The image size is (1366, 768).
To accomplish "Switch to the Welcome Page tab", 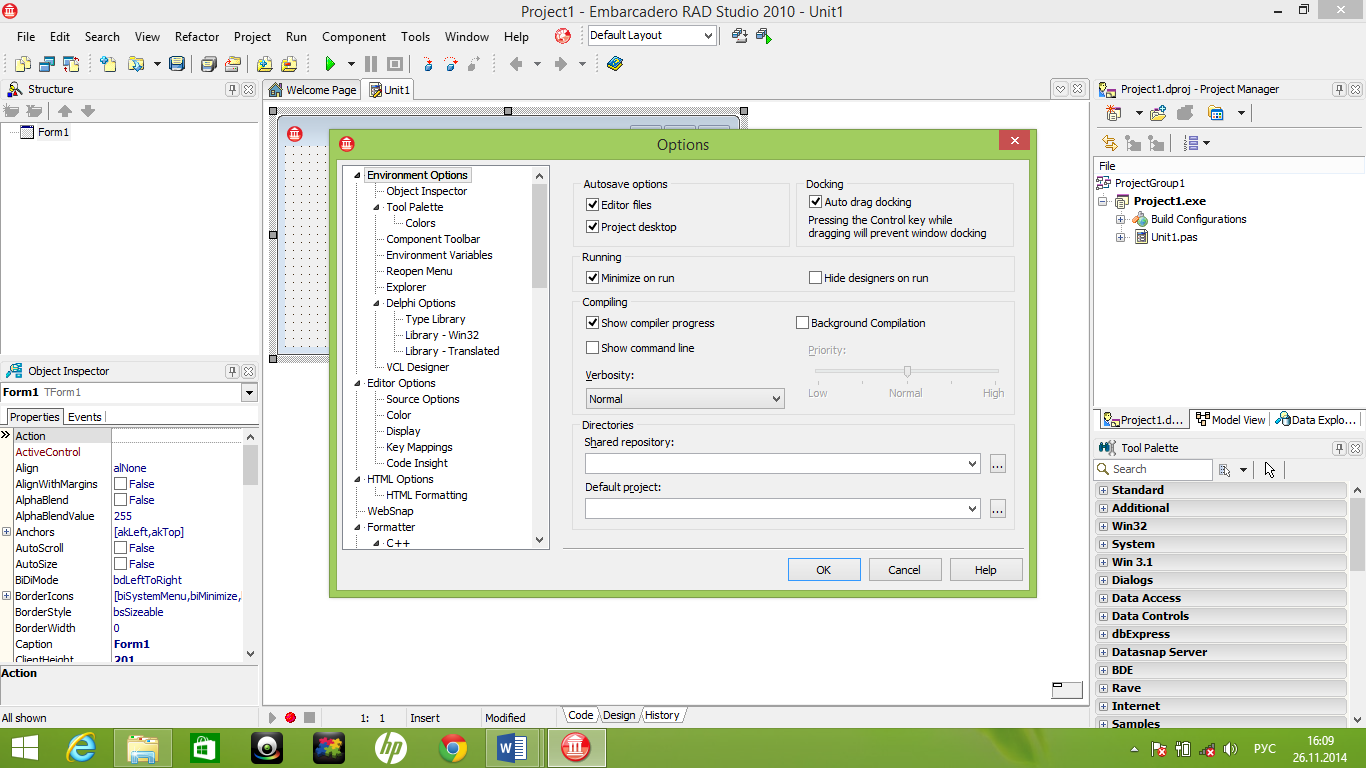I will coord(312,90).
